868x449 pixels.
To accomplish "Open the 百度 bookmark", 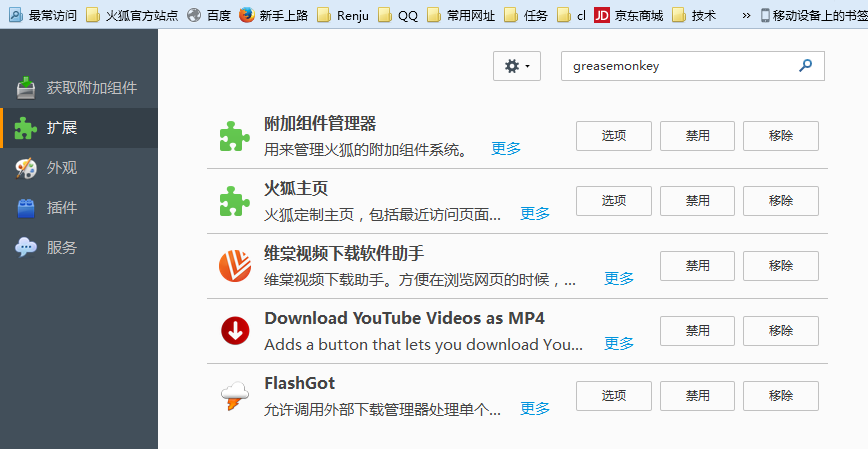I will (209, 15).
